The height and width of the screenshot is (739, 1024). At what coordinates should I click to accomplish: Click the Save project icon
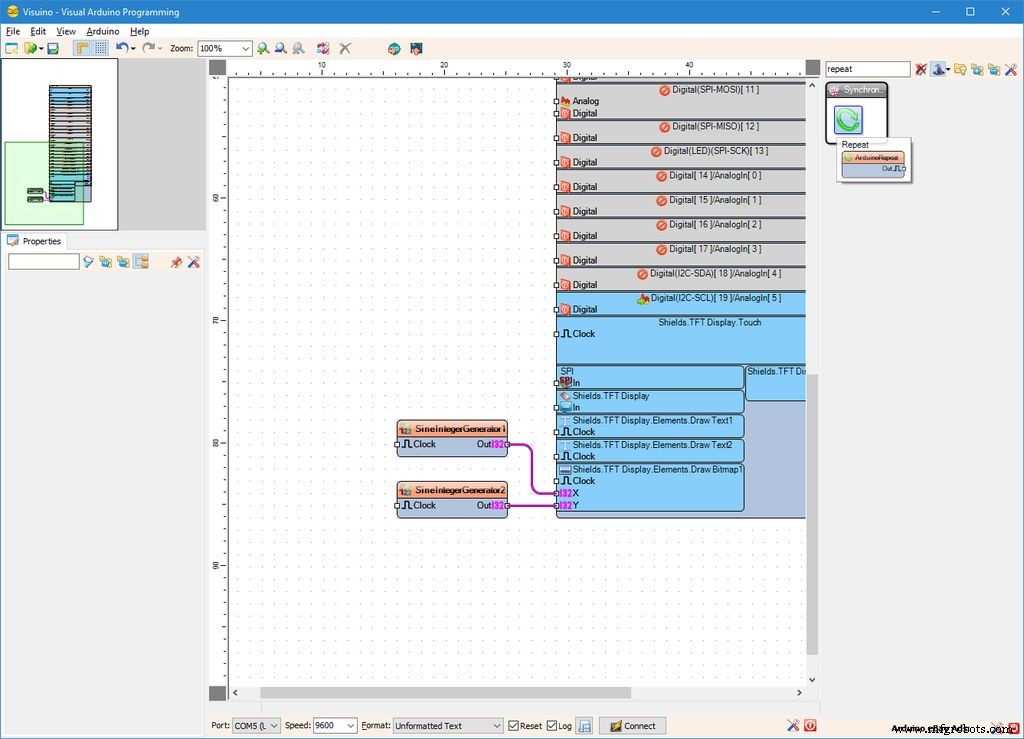click(x=52, y=48)
